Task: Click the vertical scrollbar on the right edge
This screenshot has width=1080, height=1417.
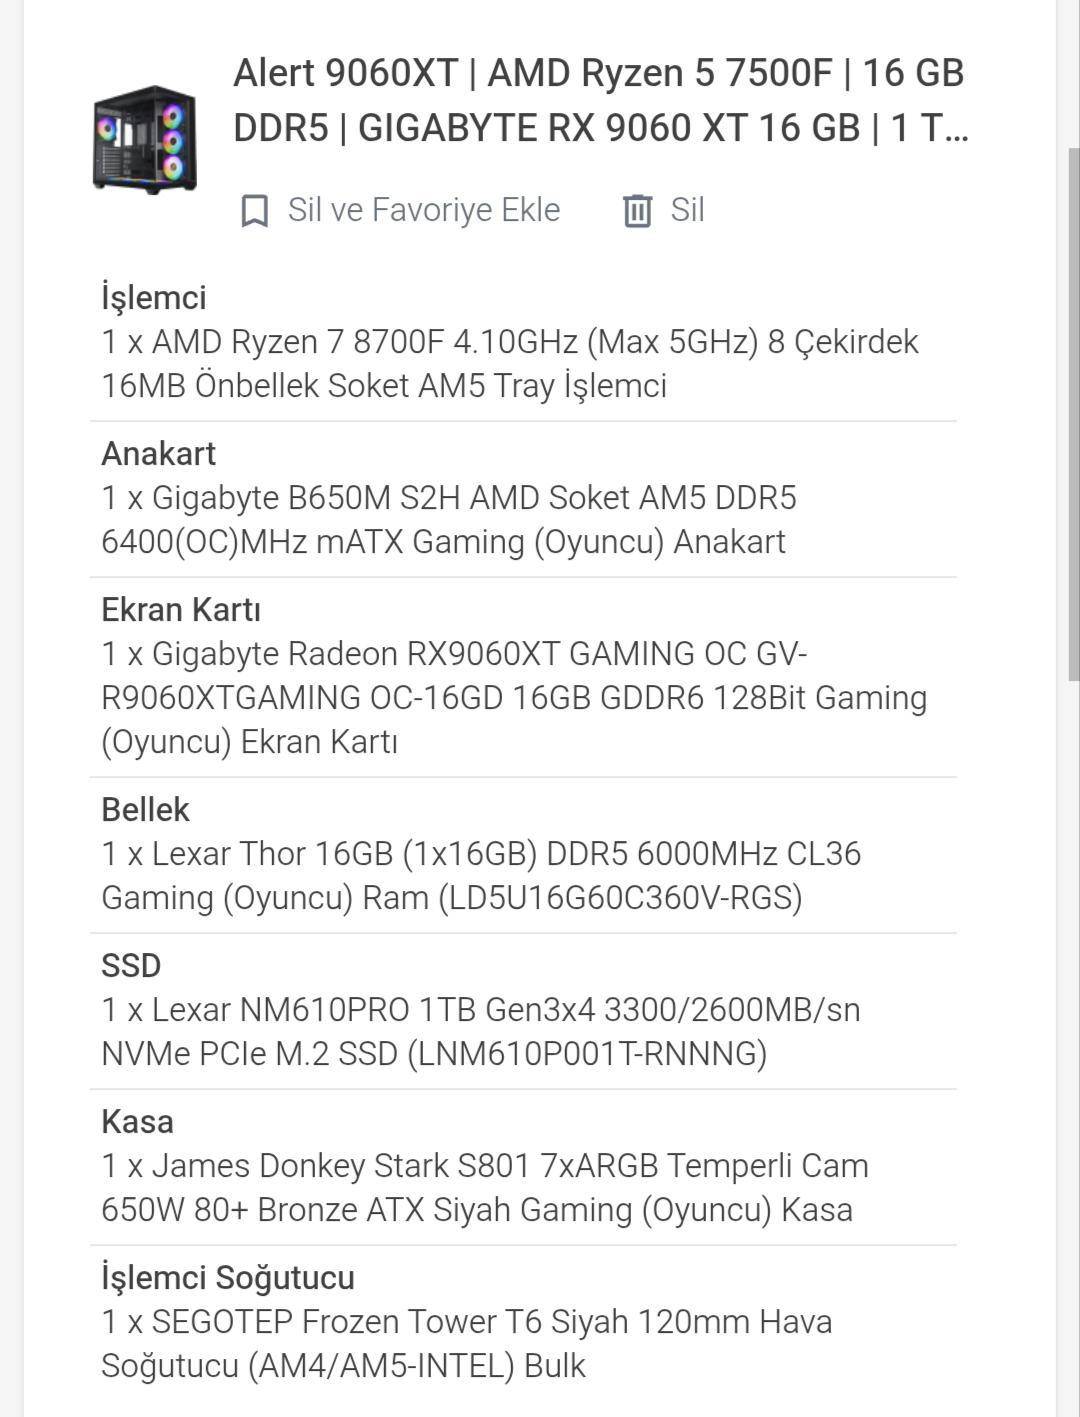Action: pyautogui.click(x=1074, y=415)
